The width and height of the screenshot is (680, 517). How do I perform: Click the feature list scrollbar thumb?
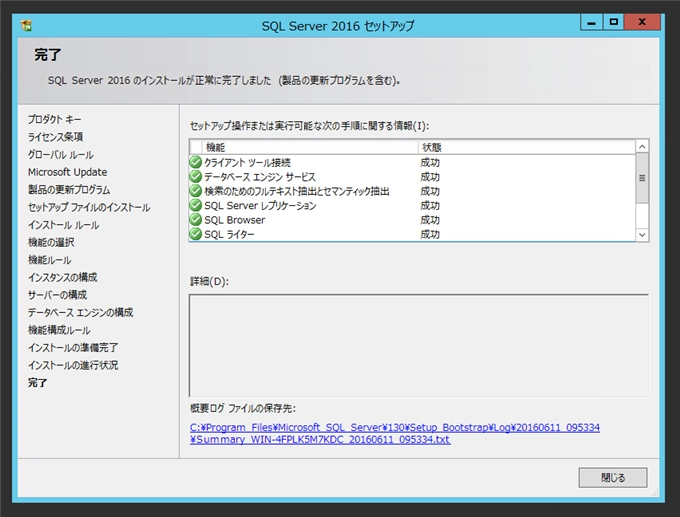(642, 178)
